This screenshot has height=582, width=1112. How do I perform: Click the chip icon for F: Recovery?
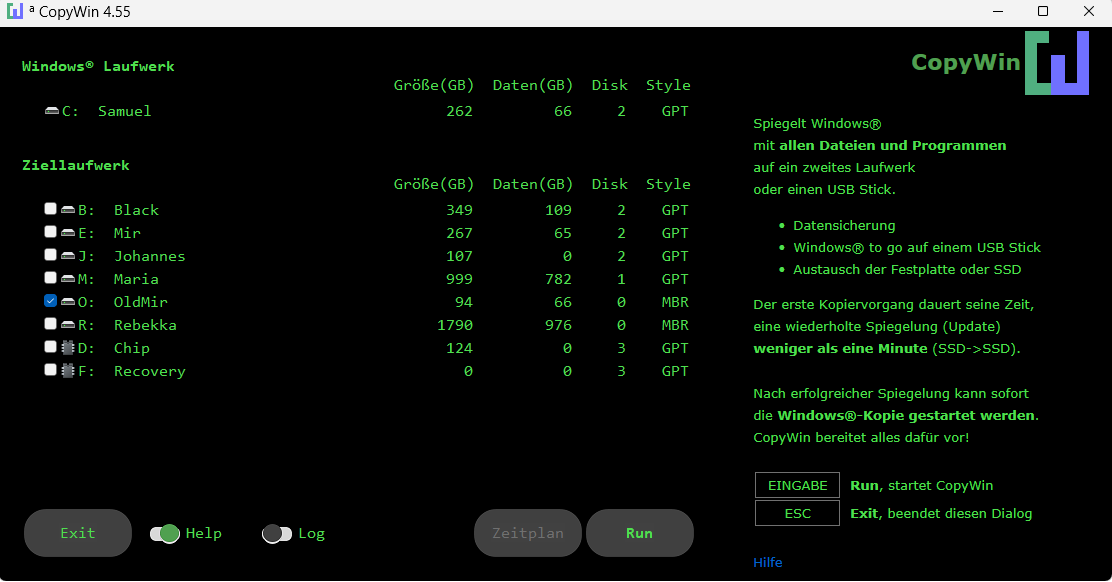coord(68,371)
